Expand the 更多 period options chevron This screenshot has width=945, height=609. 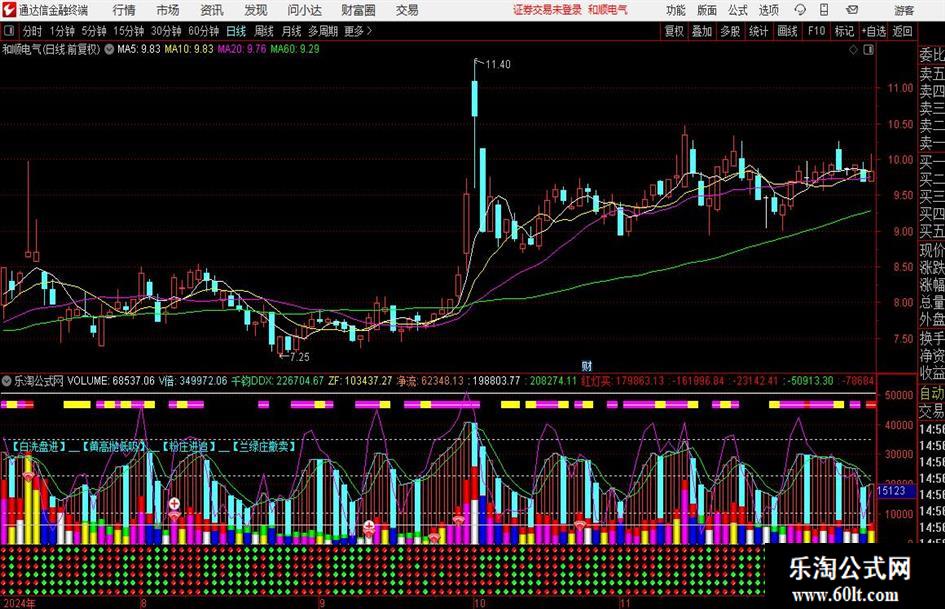(369, 31)
